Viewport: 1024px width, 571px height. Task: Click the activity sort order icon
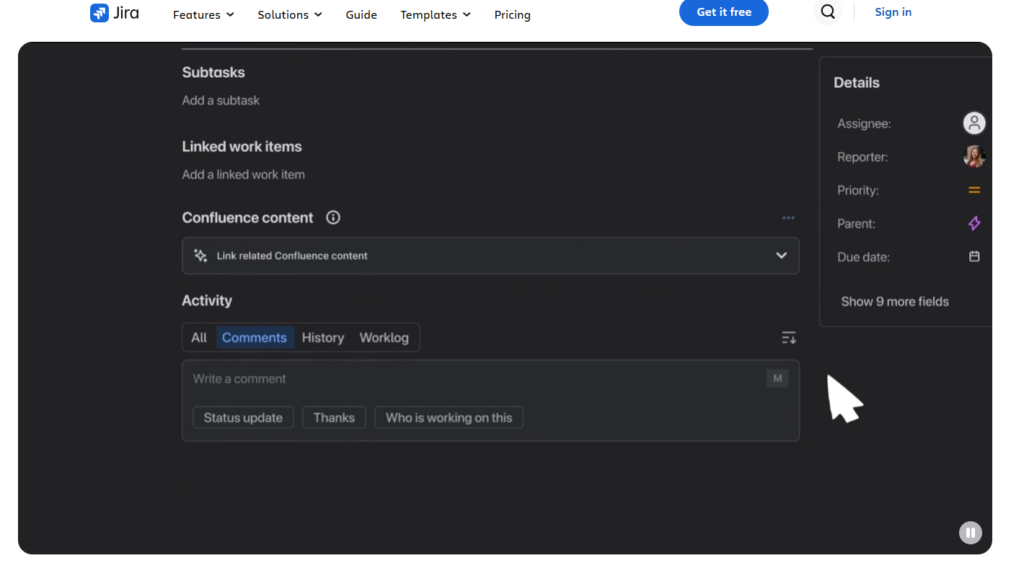point(788,338)
